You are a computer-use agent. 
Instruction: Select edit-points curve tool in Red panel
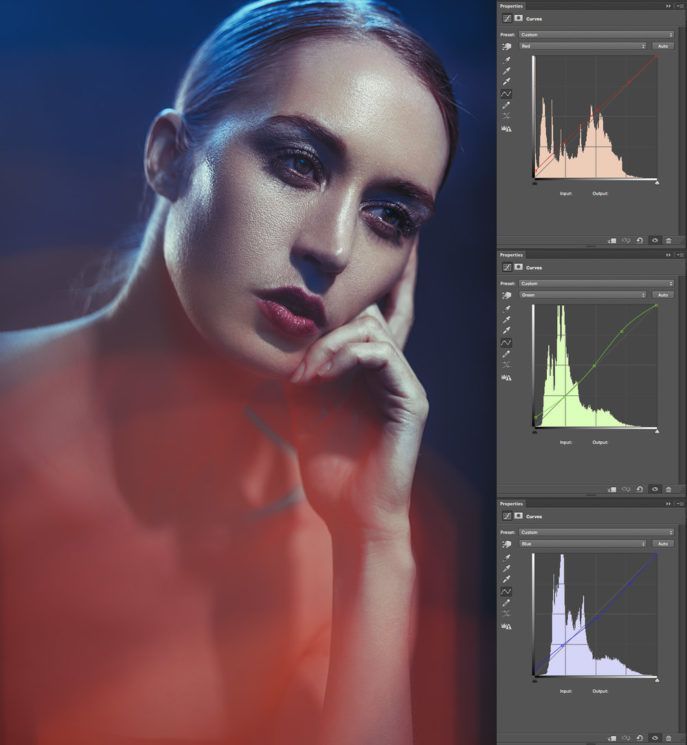point(506,94)
